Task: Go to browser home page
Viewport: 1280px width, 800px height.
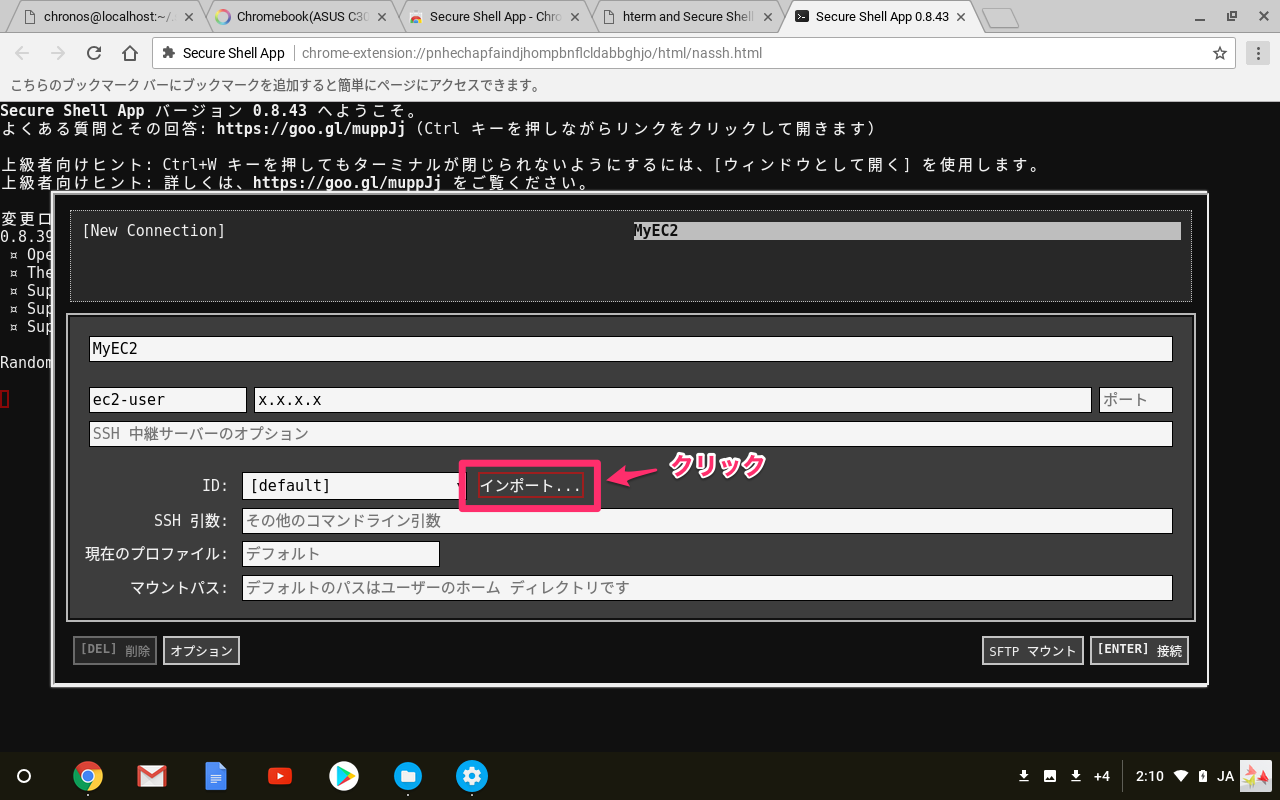Action: click(130, 53)
